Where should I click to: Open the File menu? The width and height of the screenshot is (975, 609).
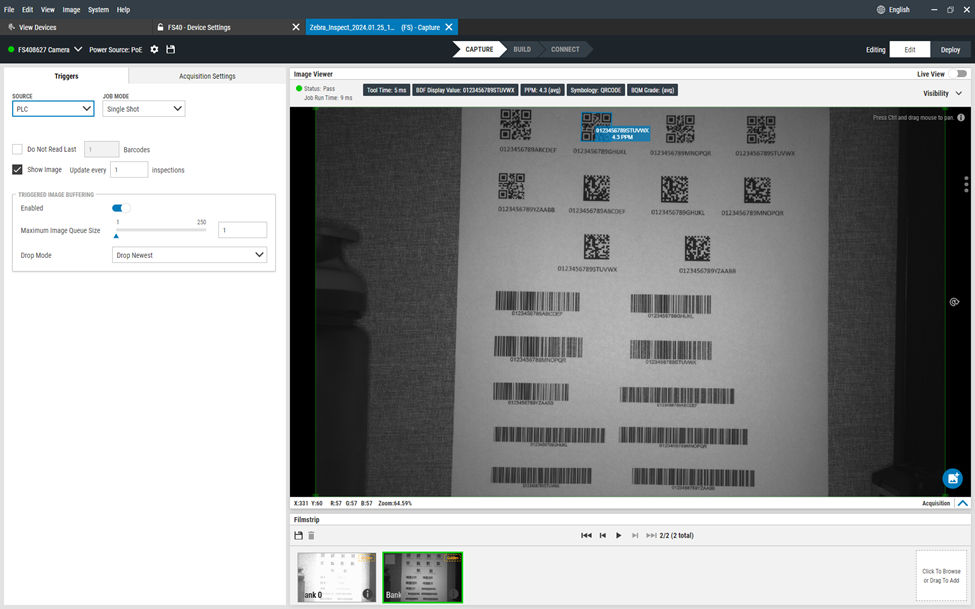click(9, 9)
